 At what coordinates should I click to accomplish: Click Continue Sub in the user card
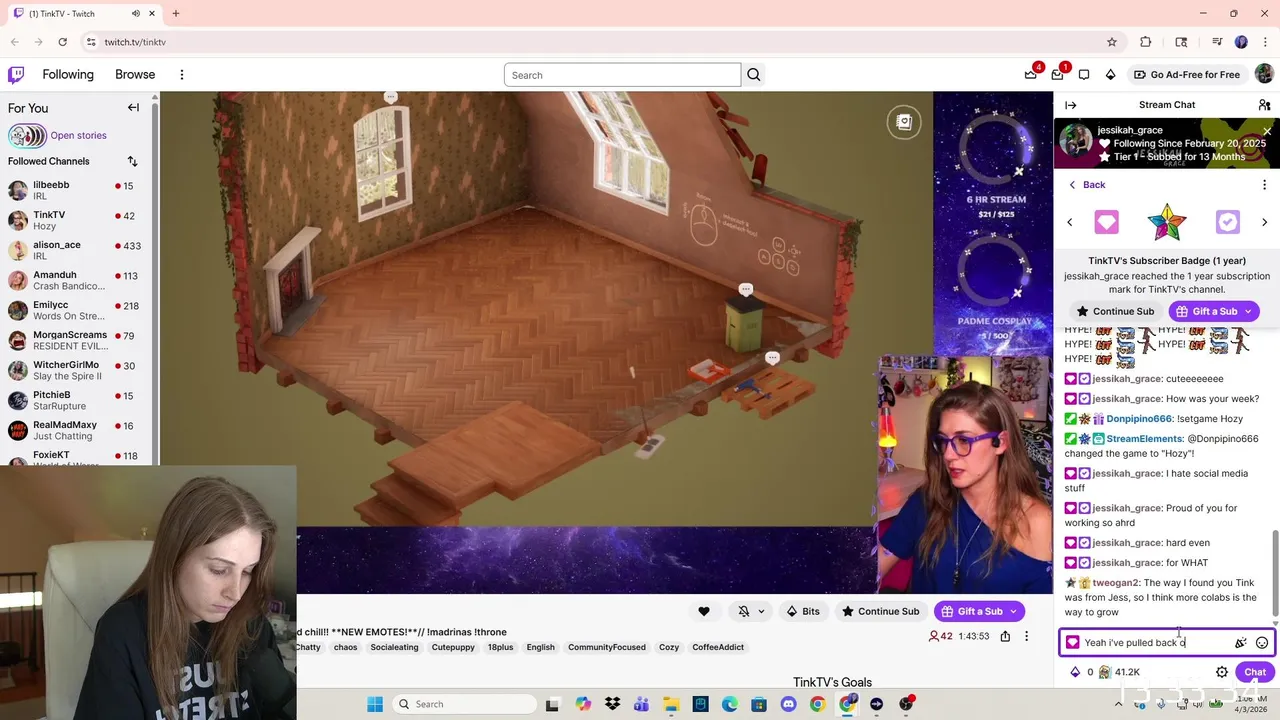(1115, 311)
